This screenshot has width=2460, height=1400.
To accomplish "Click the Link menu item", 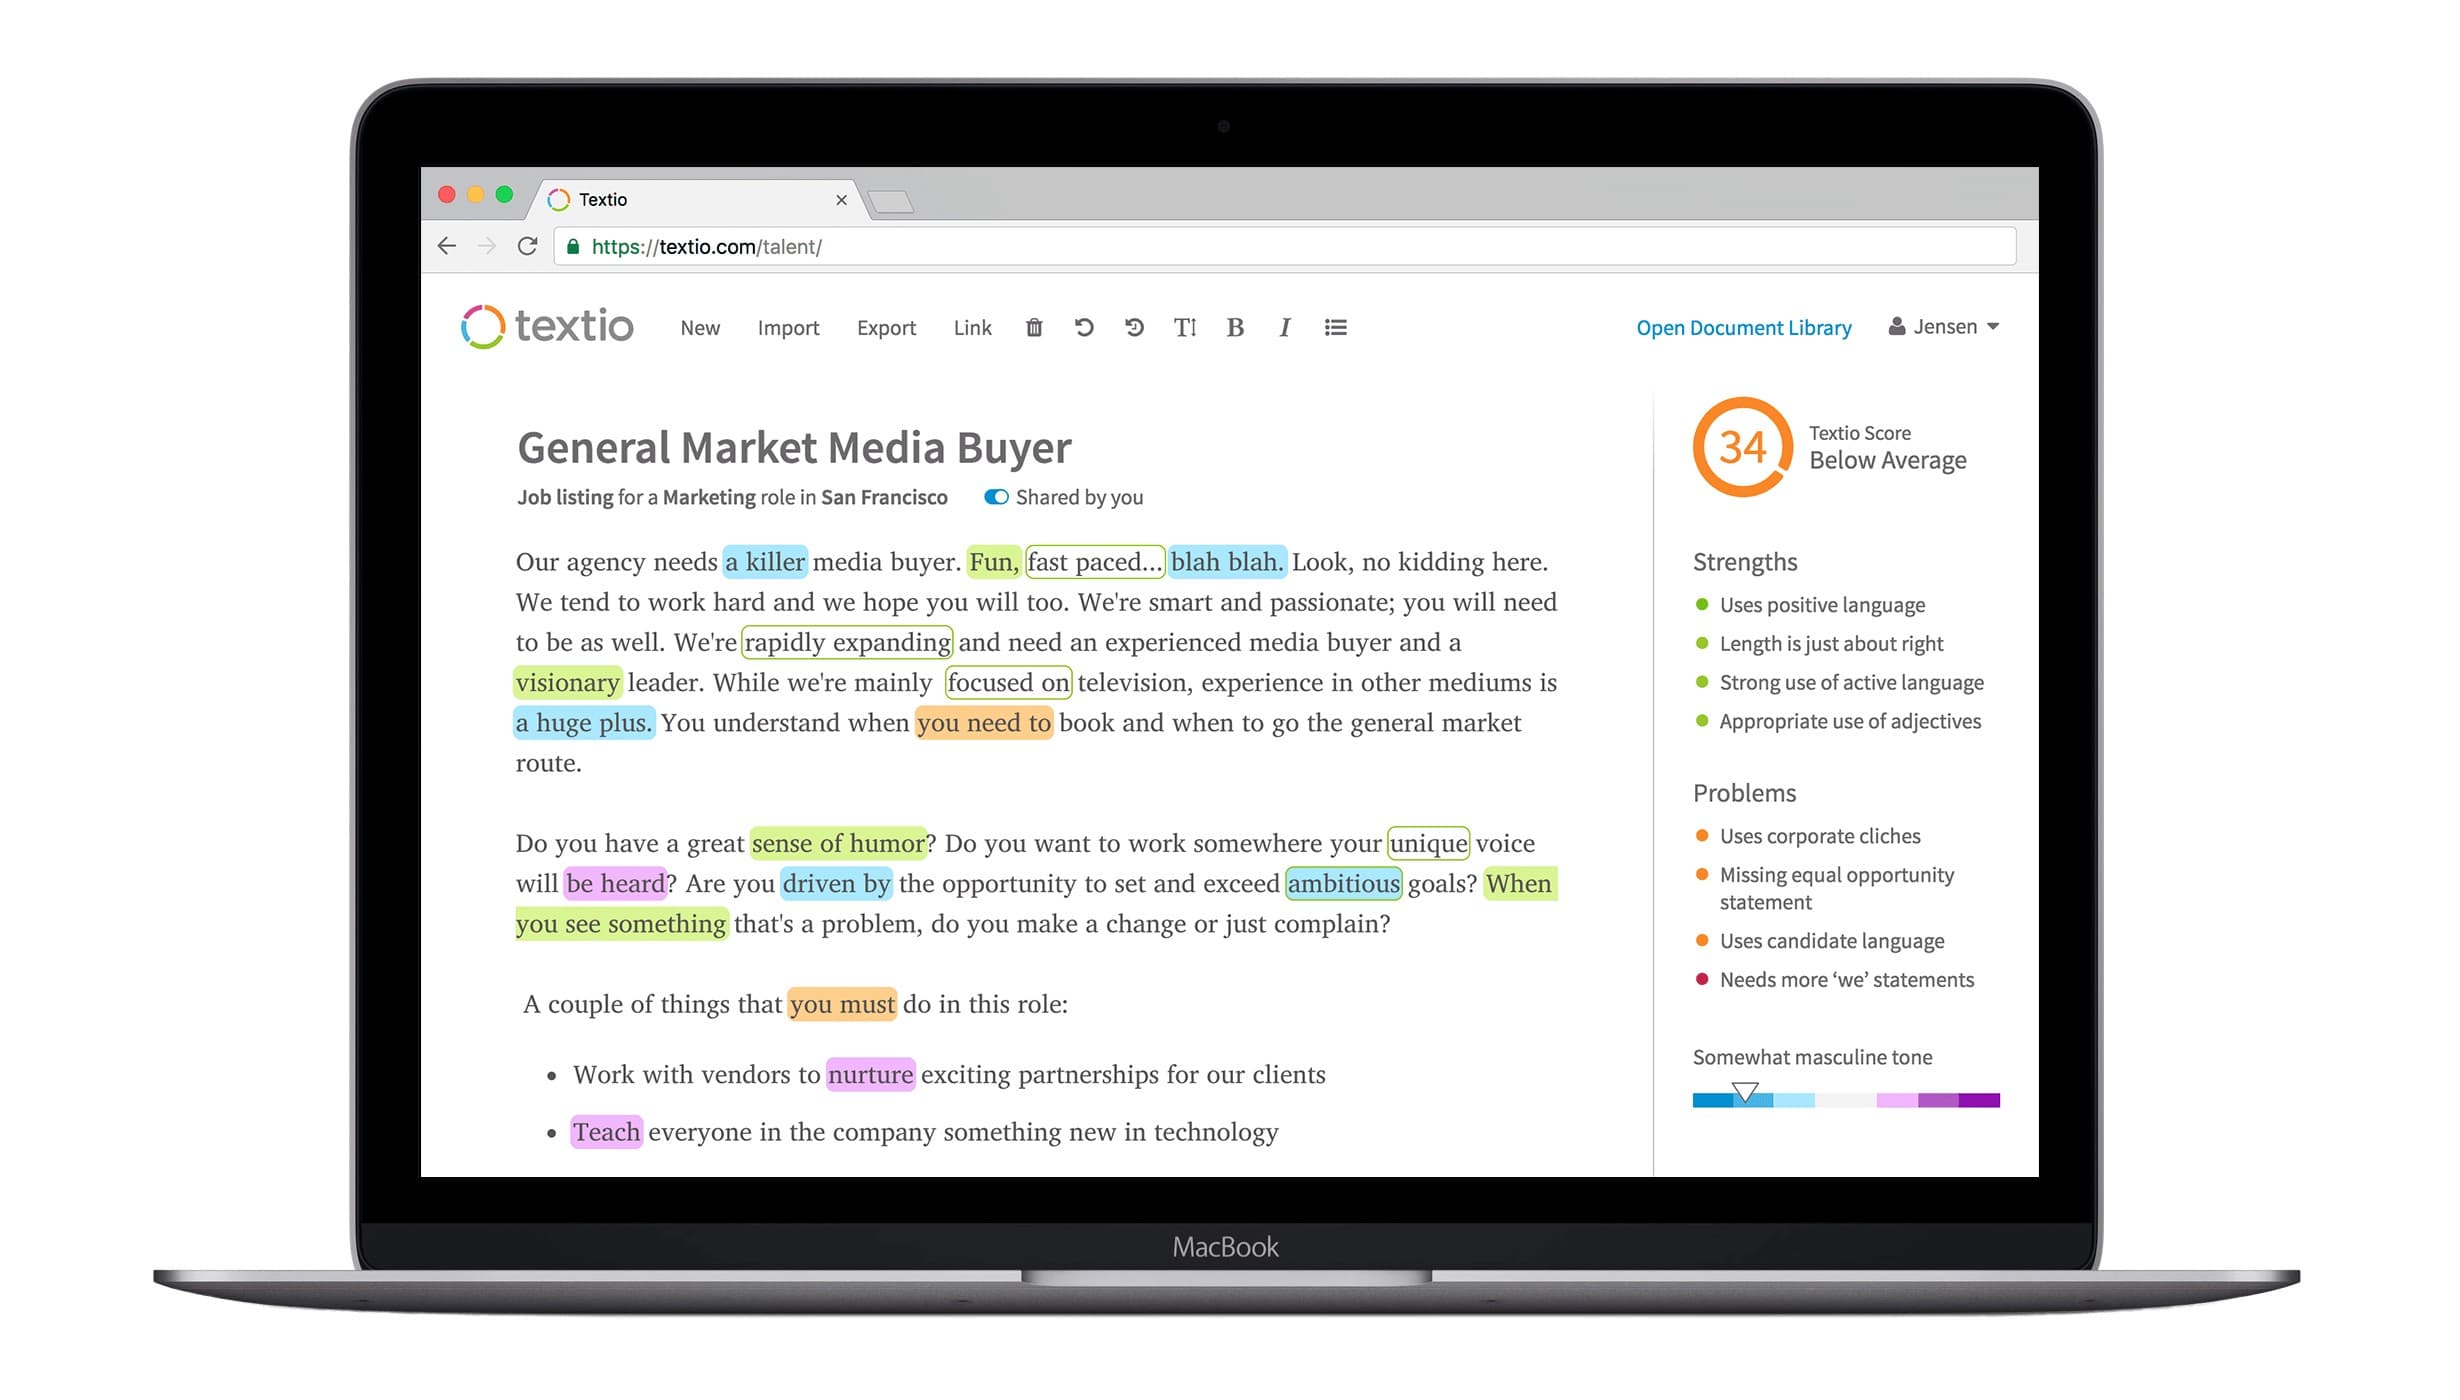I will [972, 328].
